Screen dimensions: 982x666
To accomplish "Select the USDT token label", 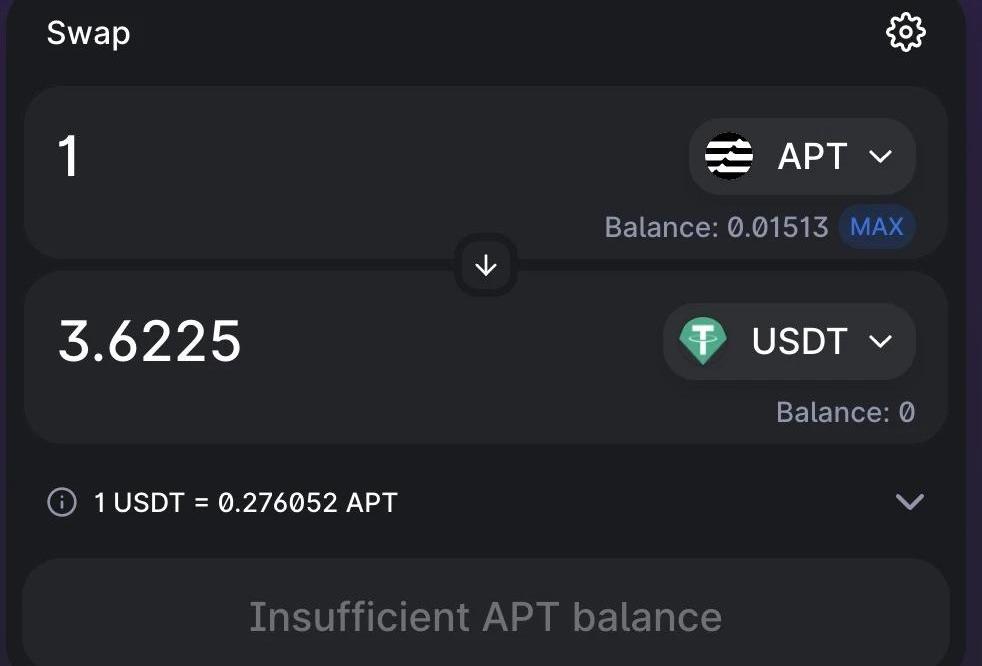I will [800, 341].
